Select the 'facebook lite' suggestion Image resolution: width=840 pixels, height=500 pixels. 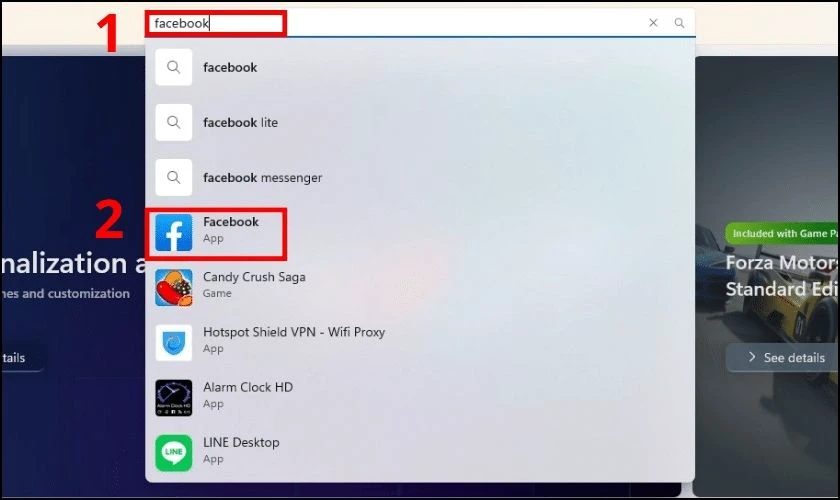click(x=420, y=123)
